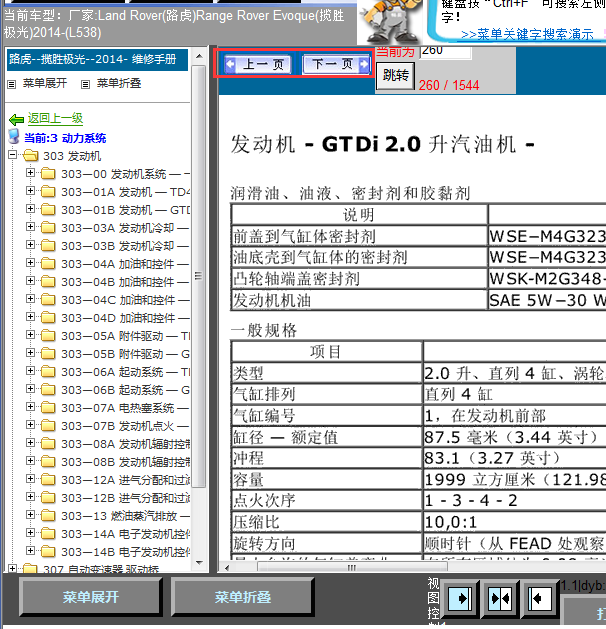Click view control left-arrow icon

[x=538, y=599]
